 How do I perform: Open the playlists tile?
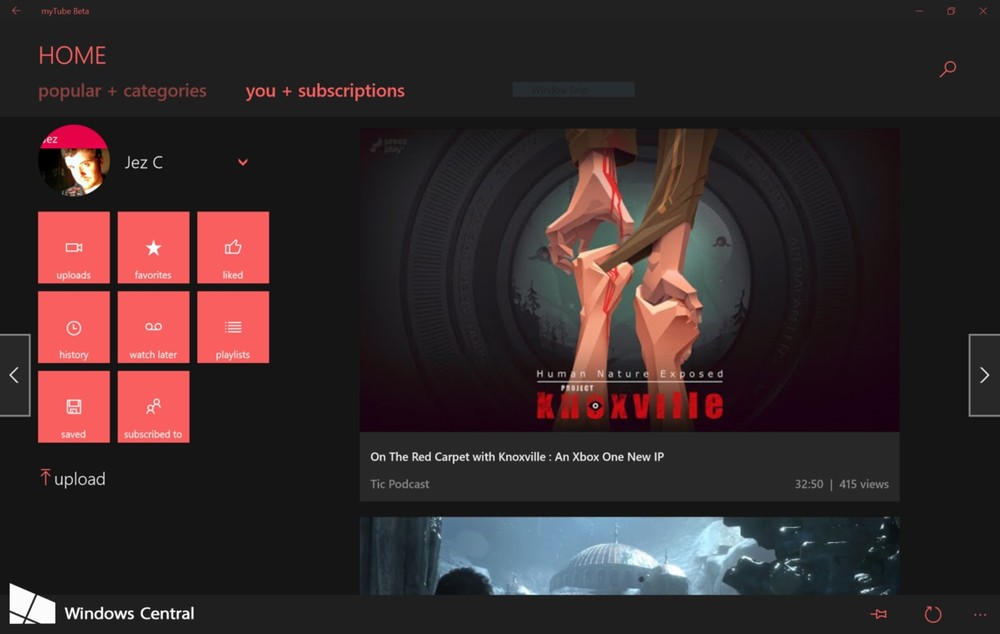(233, 327)
